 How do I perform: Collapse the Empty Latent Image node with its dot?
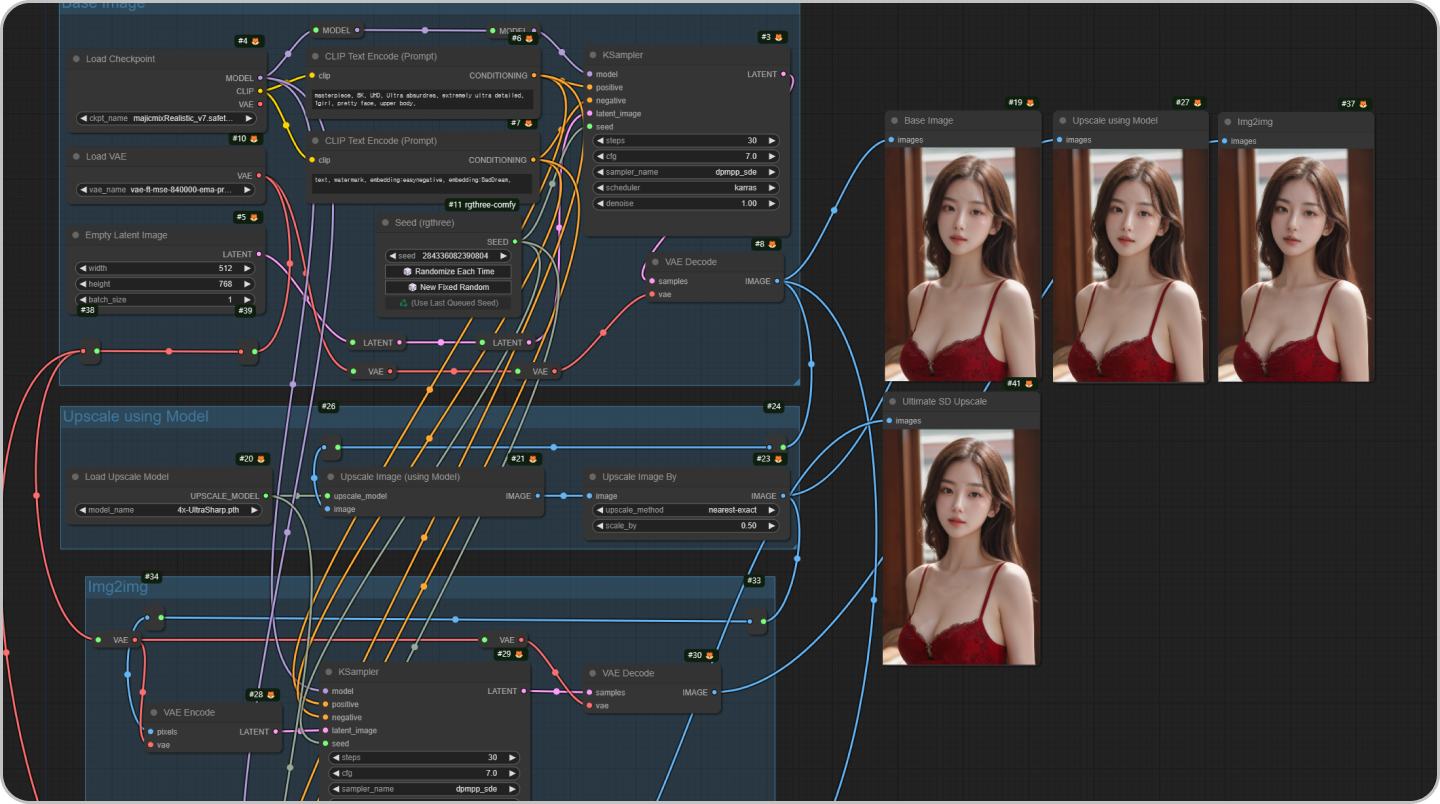[76, 235]
